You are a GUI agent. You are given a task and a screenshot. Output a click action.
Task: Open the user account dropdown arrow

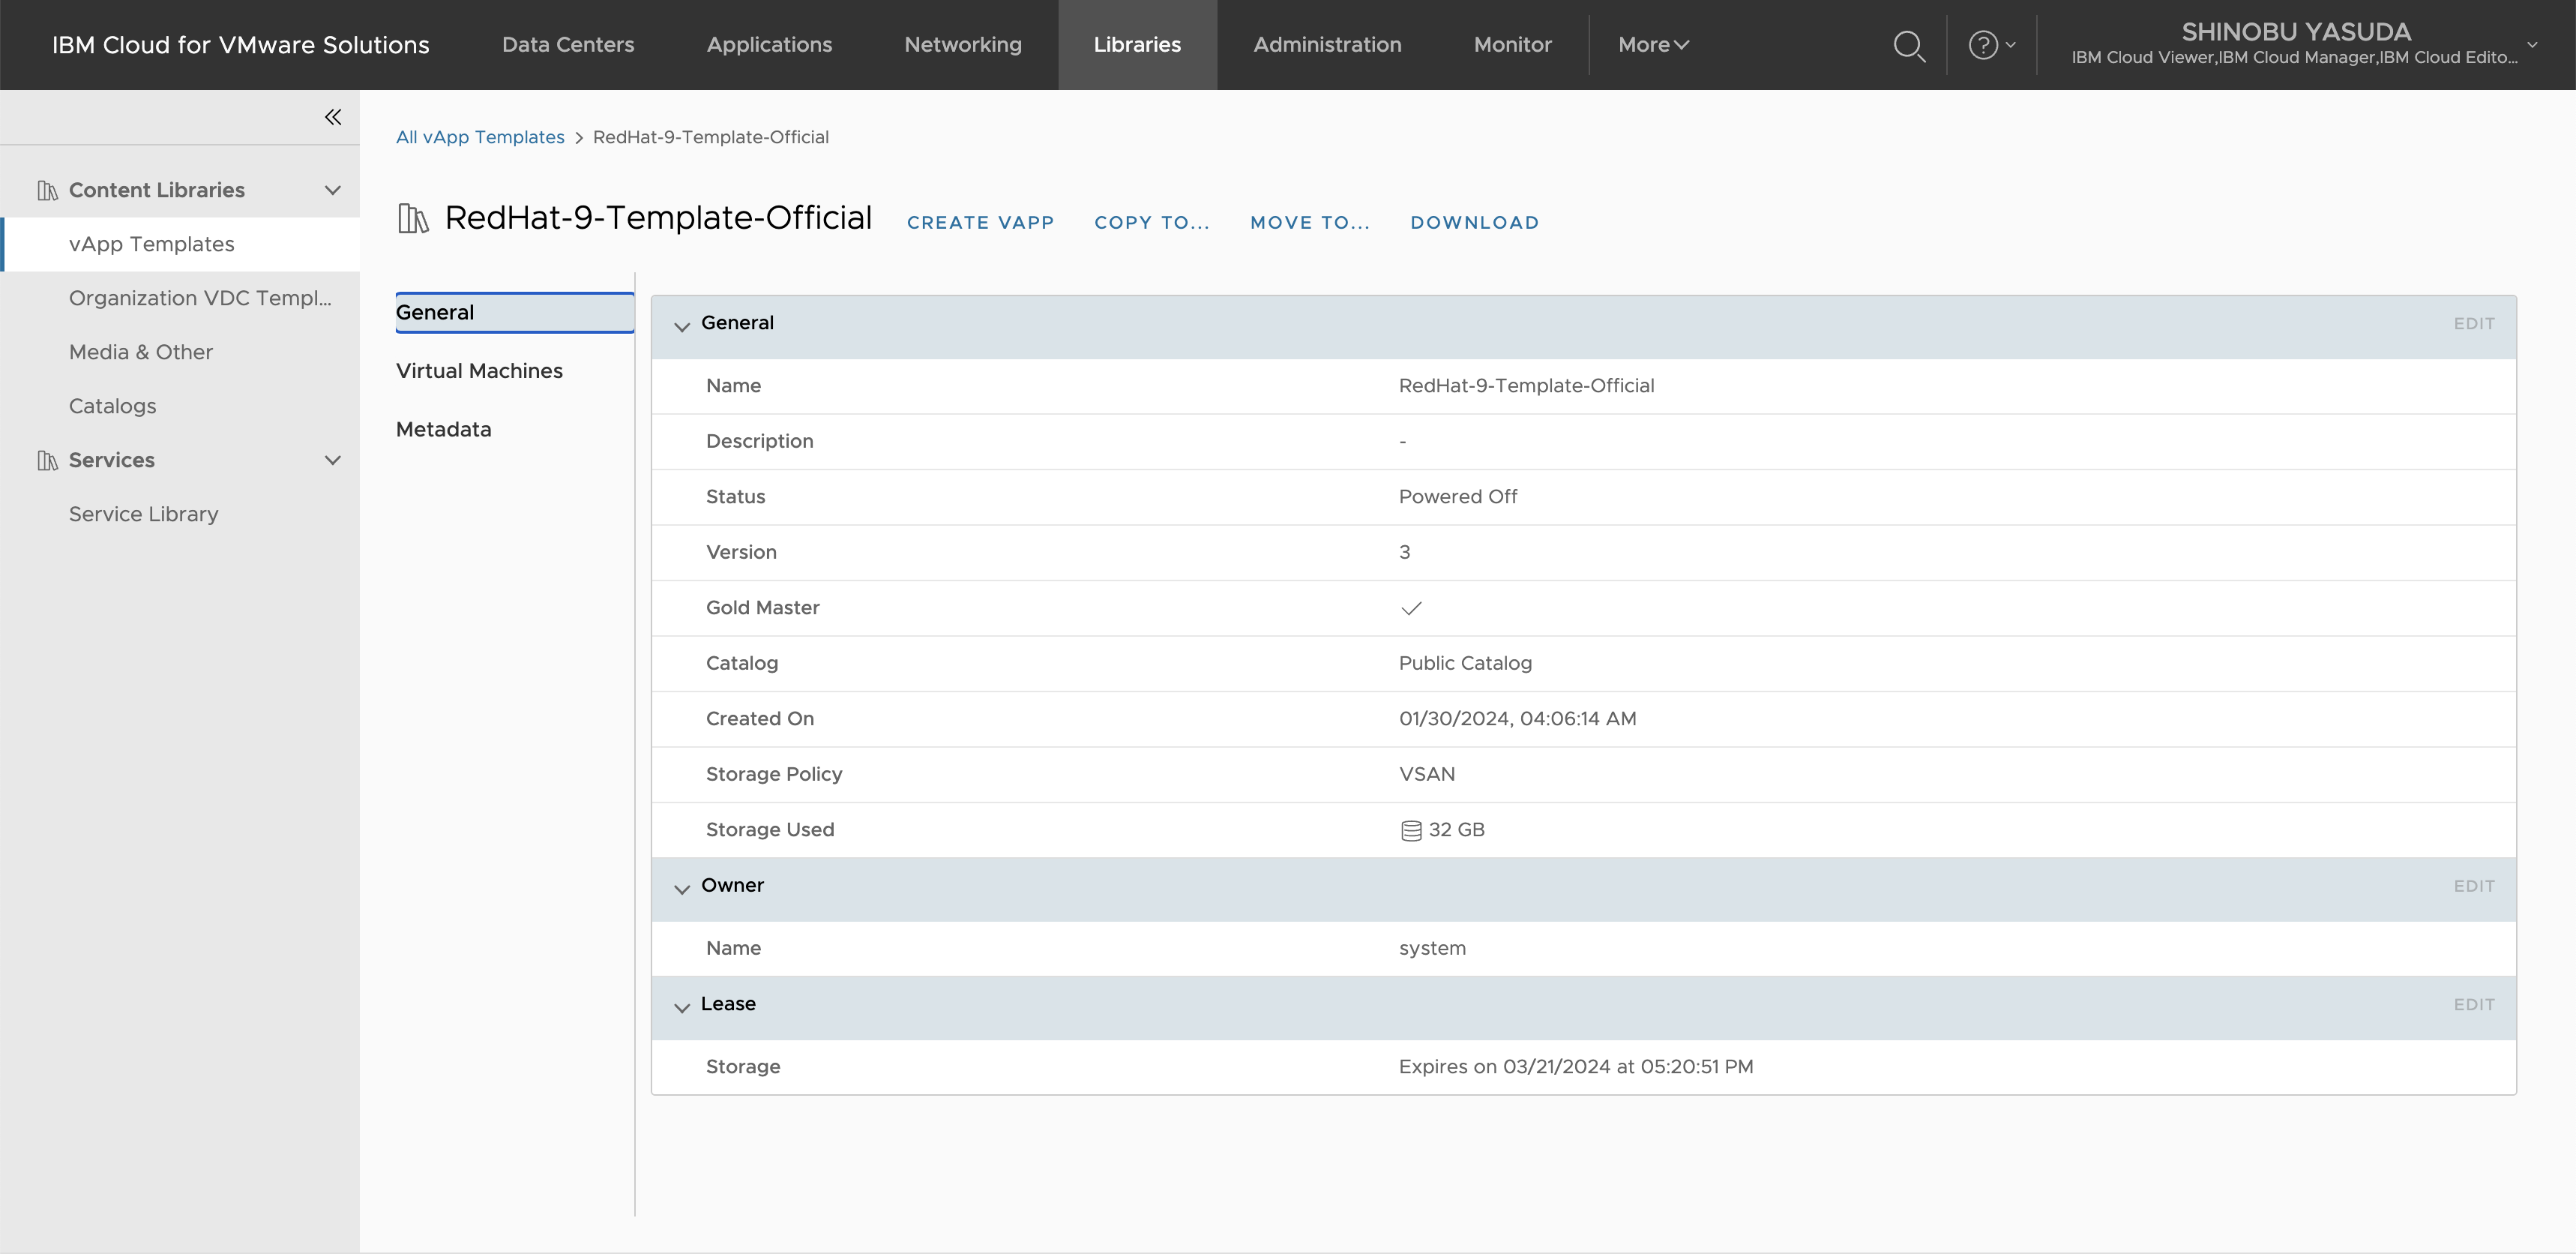[x=2532, y=45]
